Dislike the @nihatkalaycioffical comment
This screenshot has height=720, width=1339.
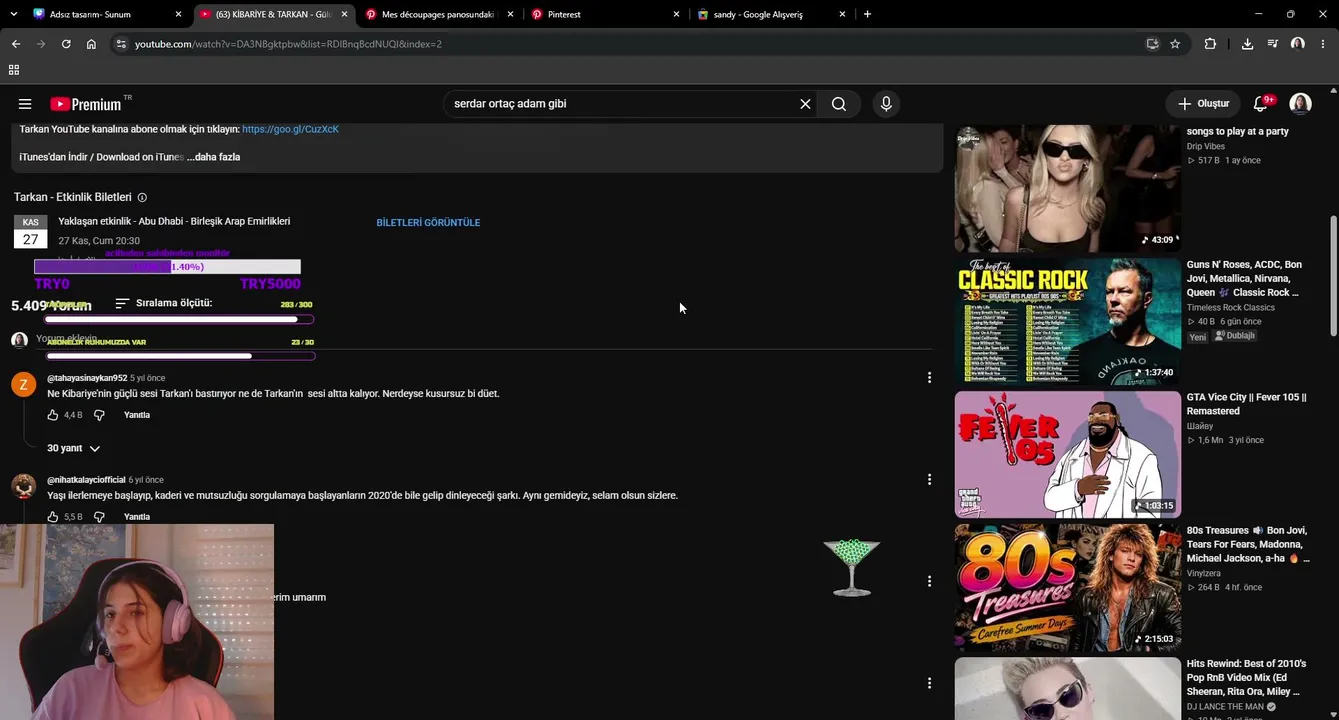point(99,517)
